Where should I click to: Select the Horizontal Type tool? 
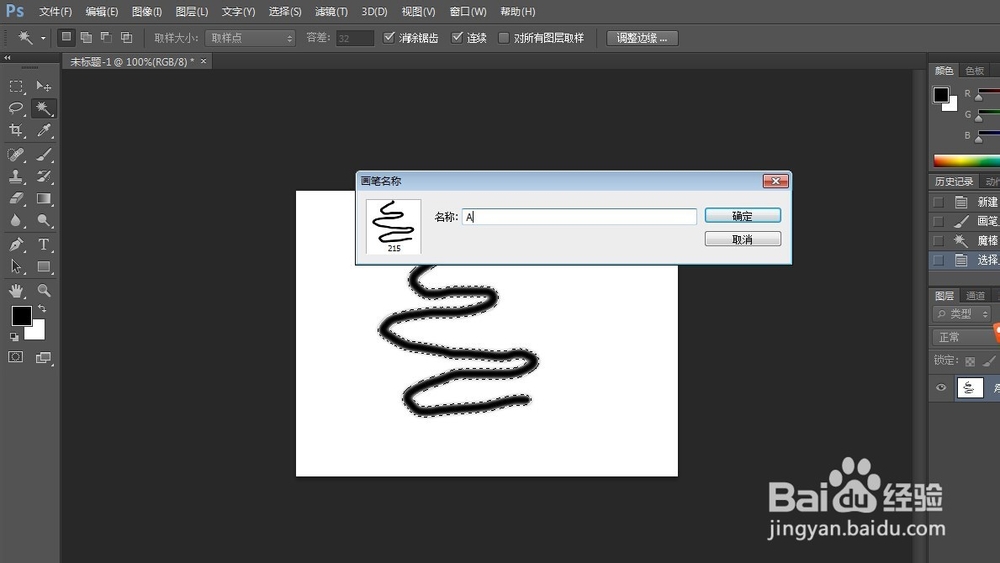click(43, 244)
